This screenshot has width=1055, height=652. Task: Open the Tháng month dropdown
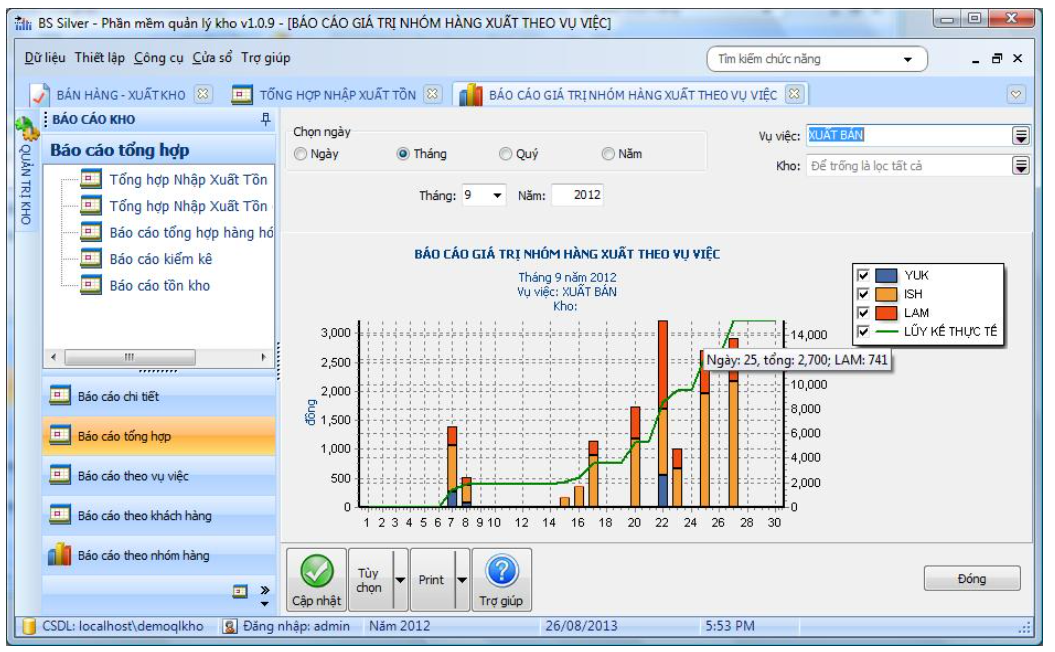[x=498, y=196]
